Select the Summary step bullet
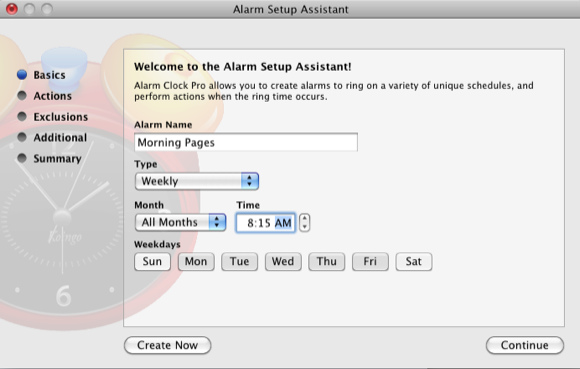 [x=22, y=158]
